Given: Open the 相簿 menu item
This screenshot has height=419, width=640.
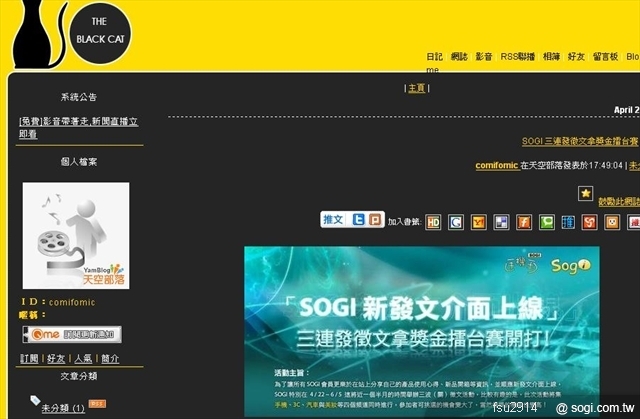Looking at the screenshot, I should 551,57.
